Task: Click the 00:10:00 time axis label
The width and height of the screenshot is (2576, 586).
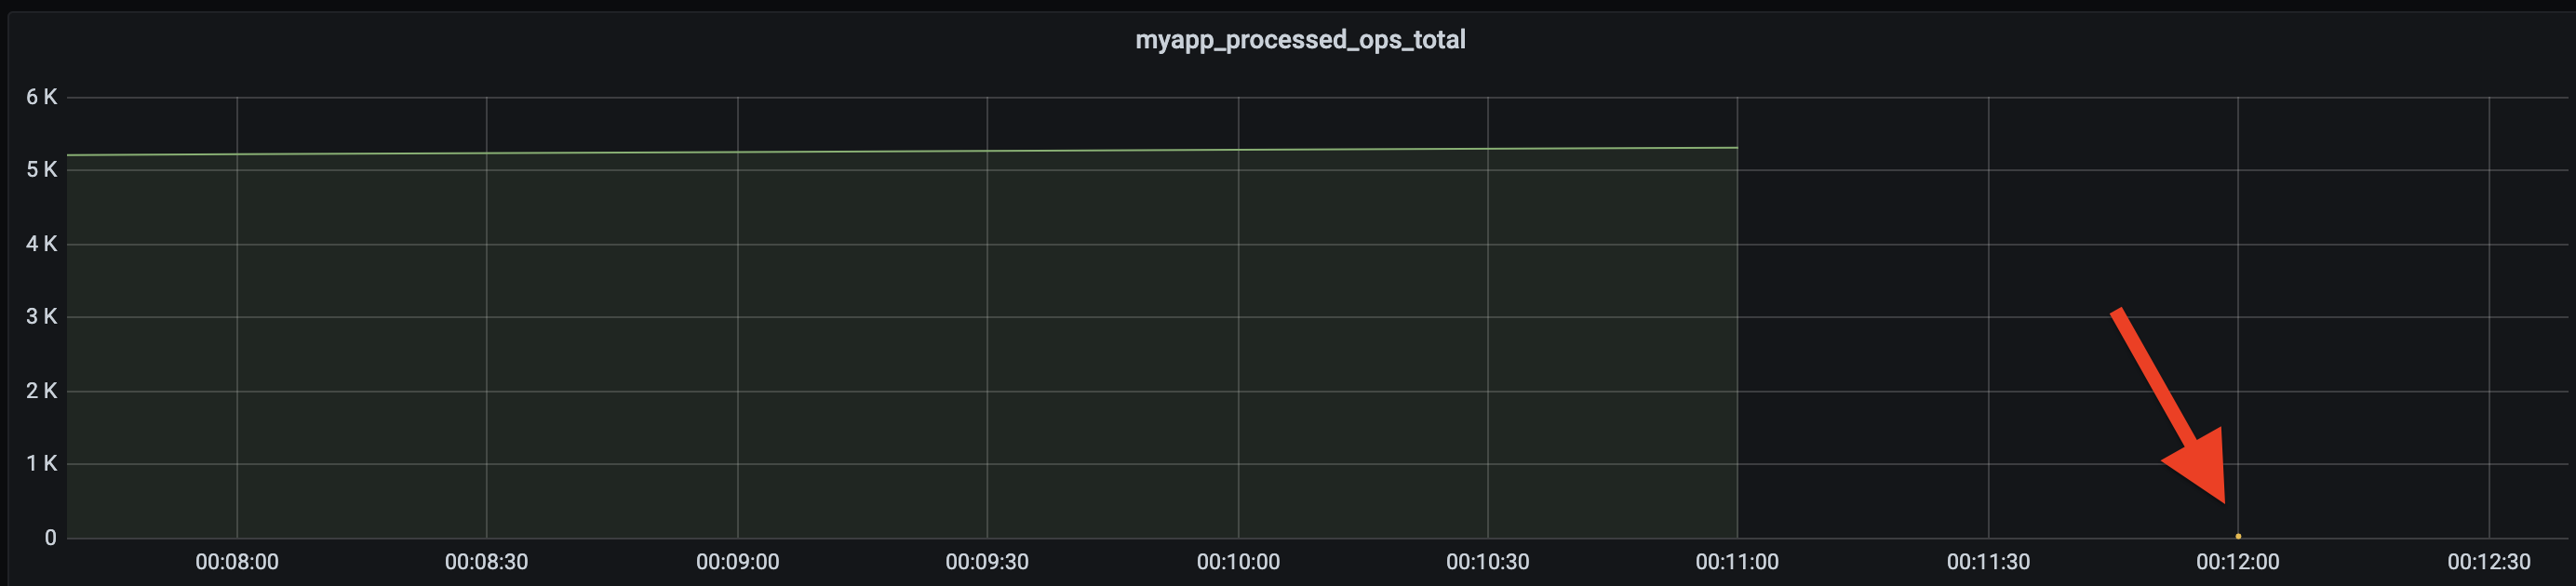Action: (1238, 562)
